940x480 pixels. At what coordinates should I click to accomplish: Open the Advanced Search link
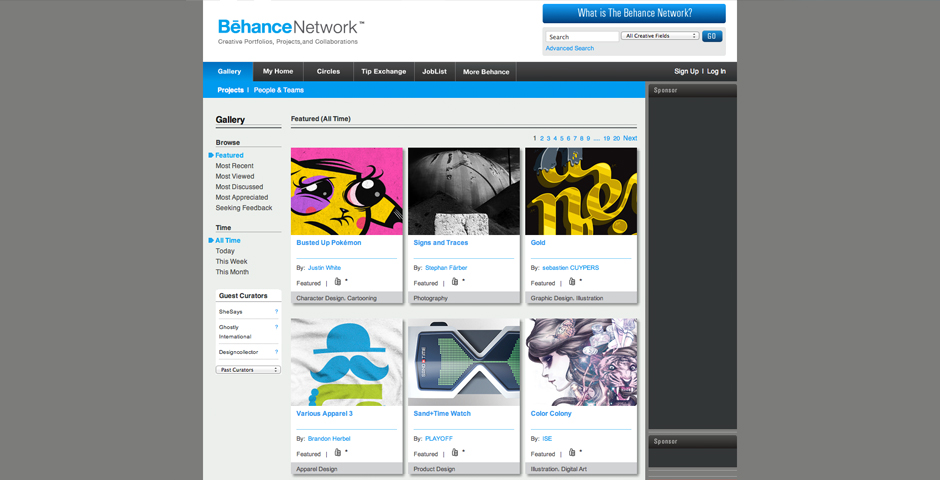coord(570,49)
